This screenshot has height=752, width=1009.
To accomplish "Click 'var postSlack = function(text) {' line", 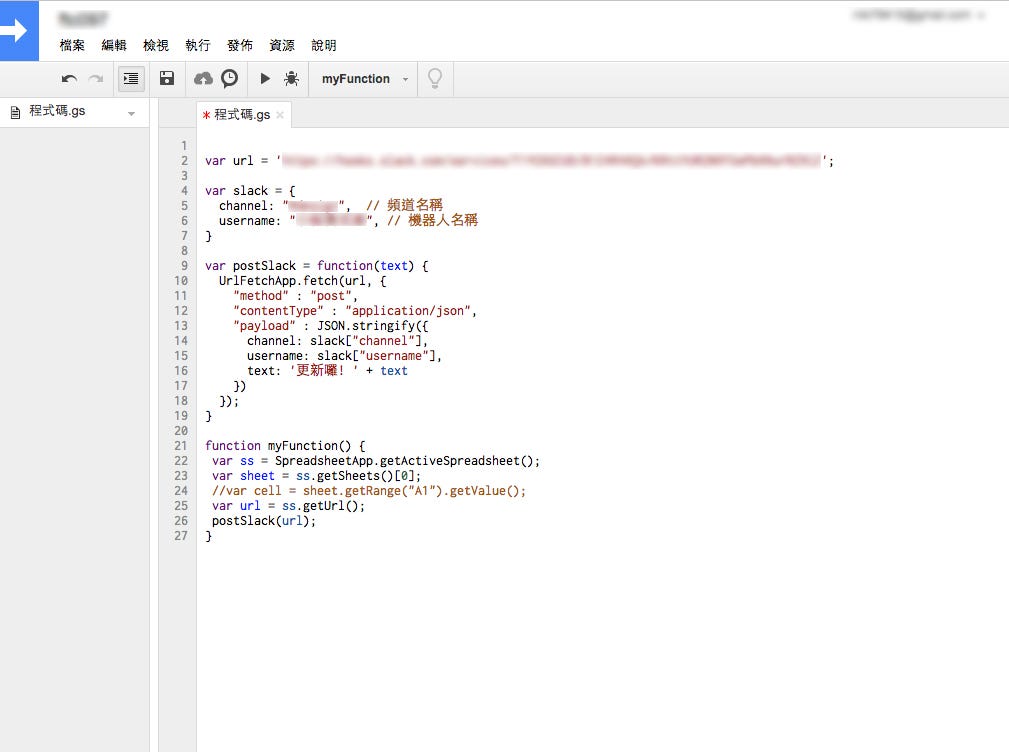I will pos(317,266).
